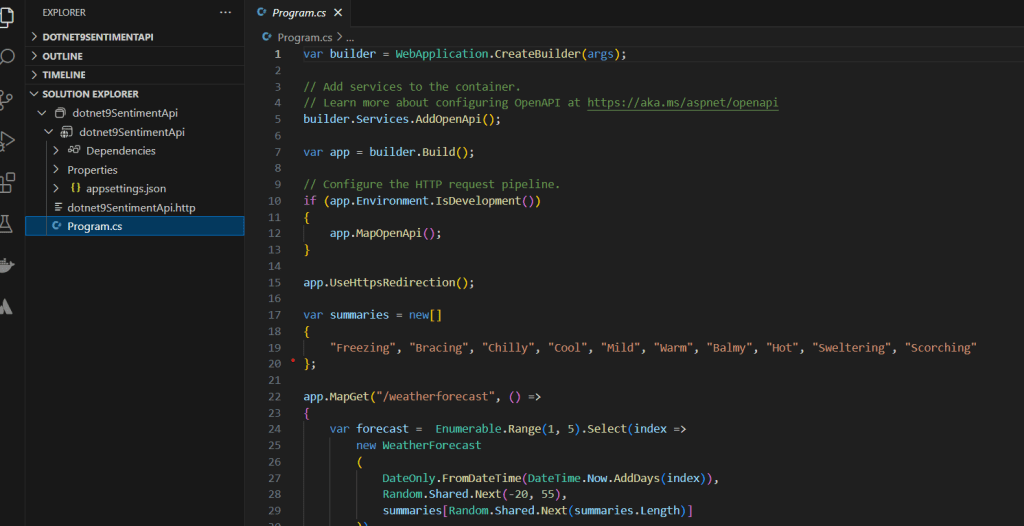Toggle breakpoint dot on line 20
Viewport: 1024px width, 526px height.
coord(293,360)
